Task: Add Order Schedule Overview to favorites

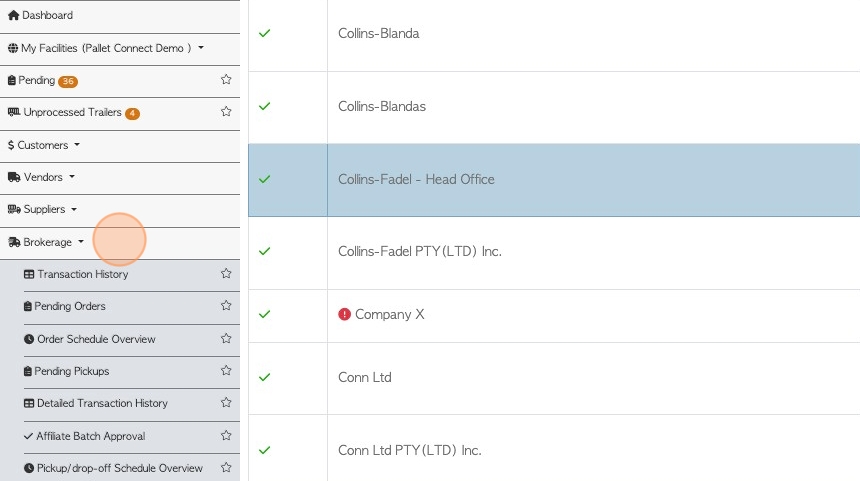Action: tap(226, 338)
